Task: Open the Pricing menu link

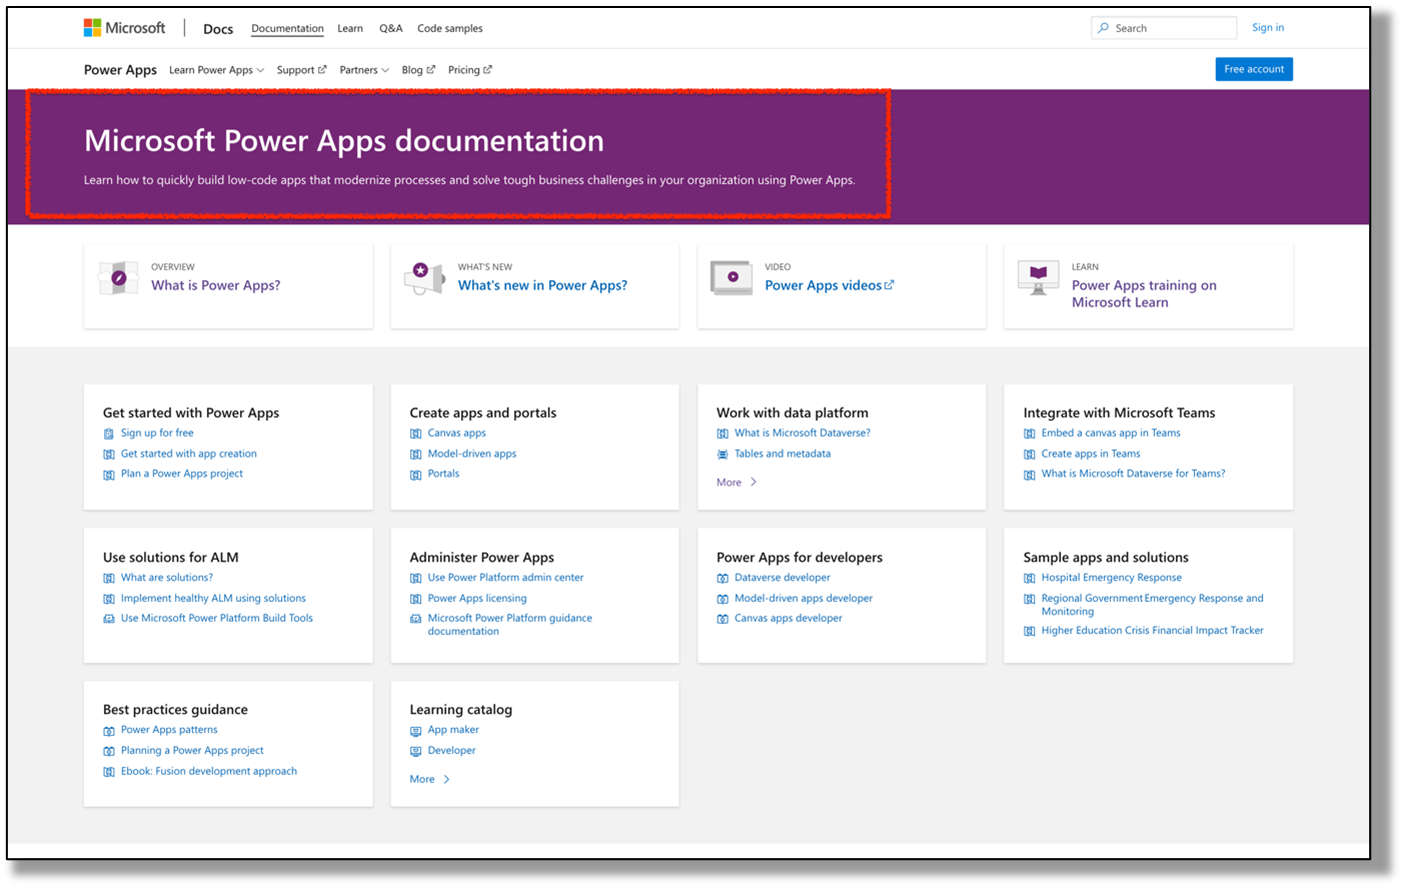Action: [470, 70]
